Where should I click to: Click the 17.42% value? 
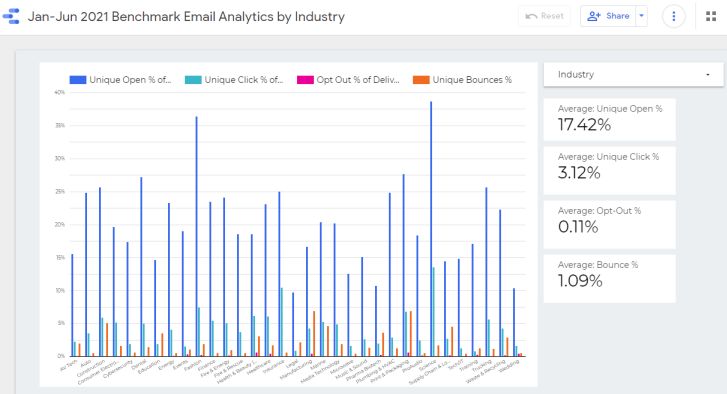[x=584, y=125]
